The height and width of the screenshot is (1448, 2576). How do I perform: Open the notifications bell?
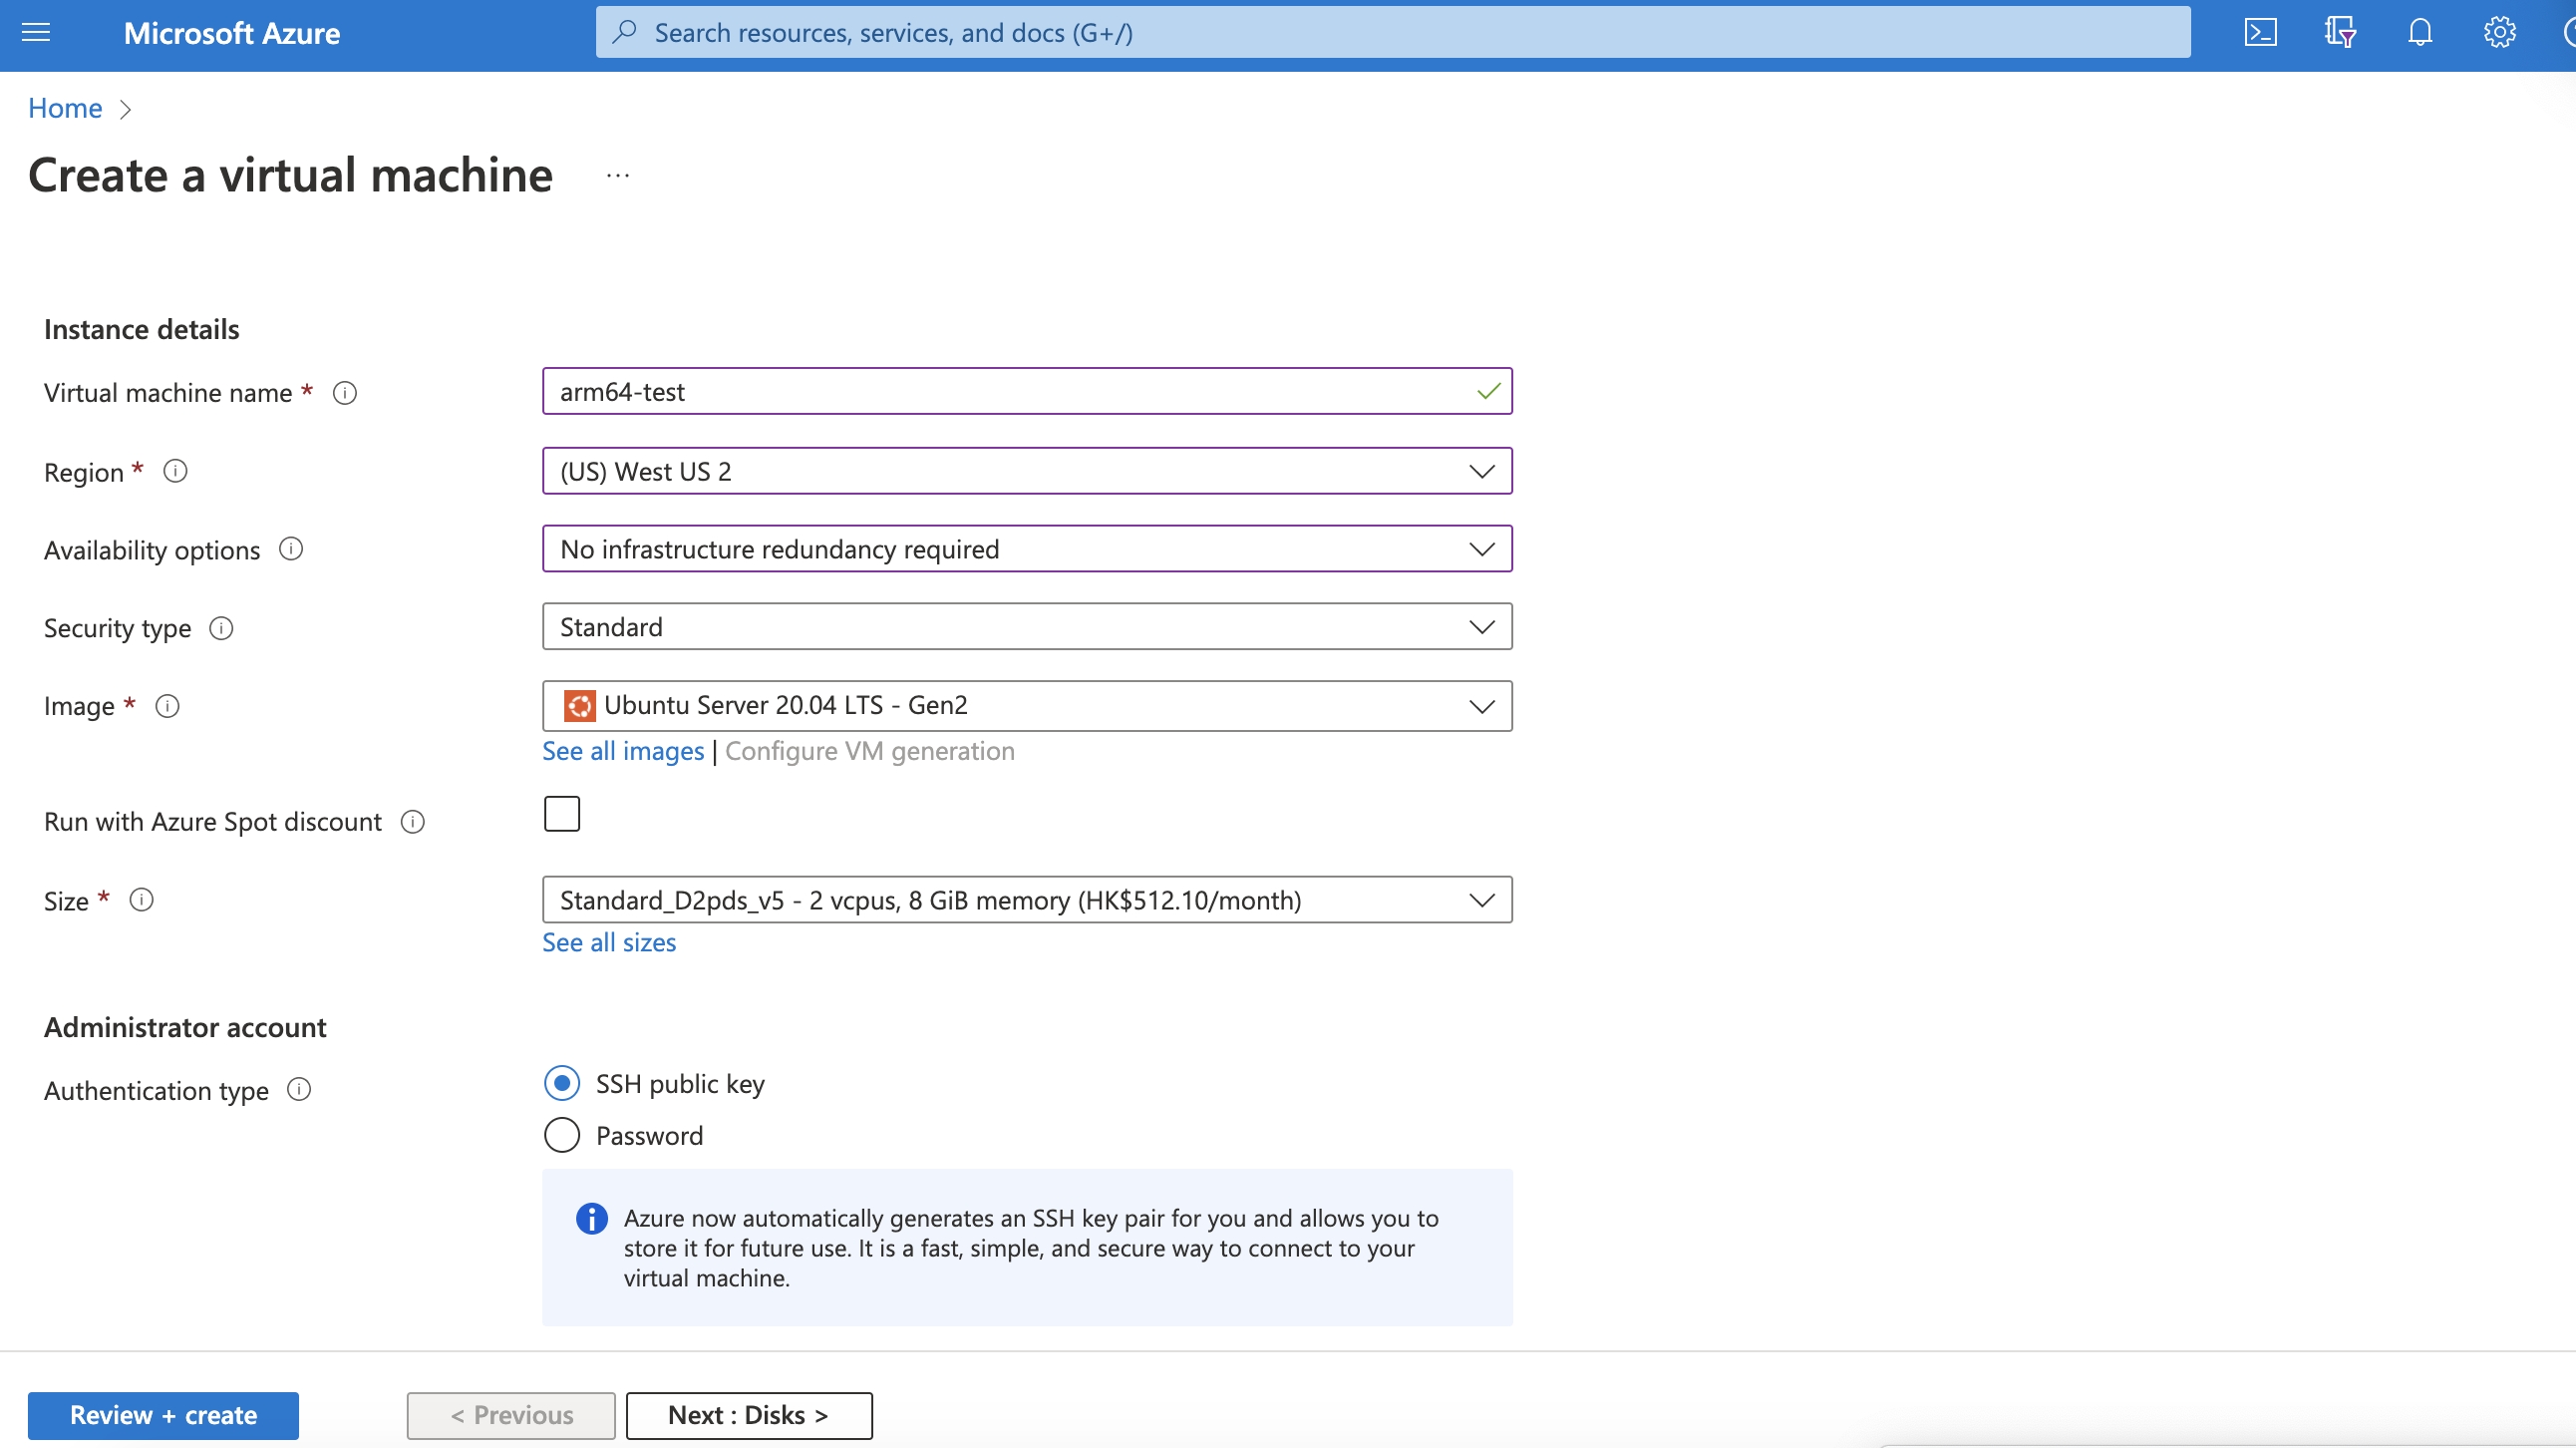click(x=2419, y=33)
